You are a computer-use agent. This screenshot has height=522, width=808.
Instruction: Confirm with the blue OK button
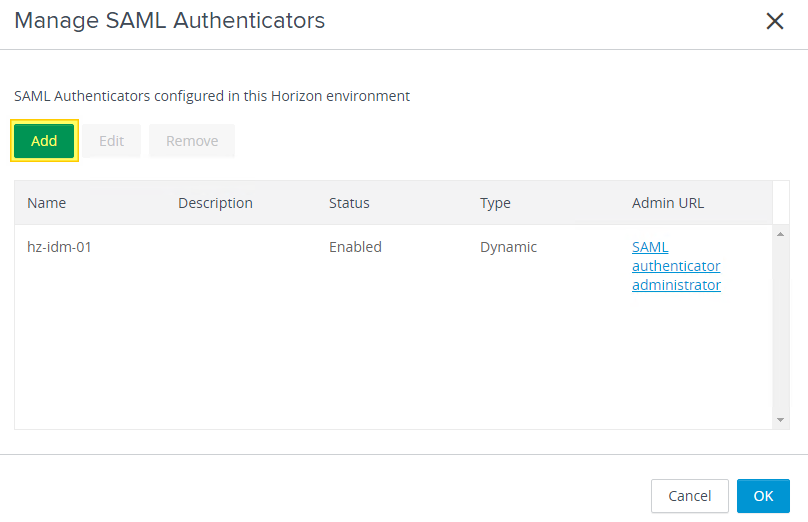pyautogui.click(x=763, y=496)
